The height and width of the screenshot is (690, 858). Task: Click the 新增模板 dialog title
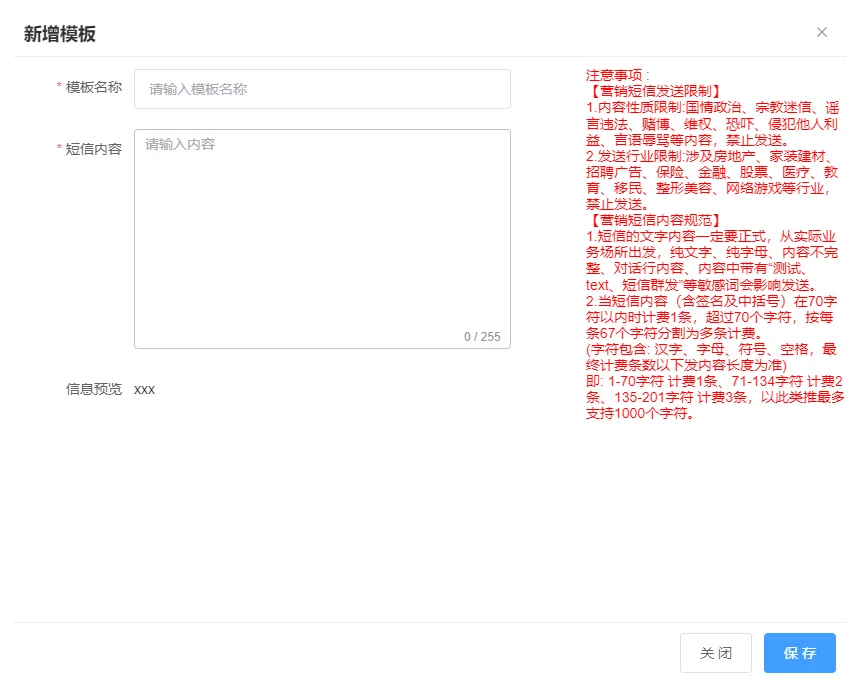coord(60,33)
